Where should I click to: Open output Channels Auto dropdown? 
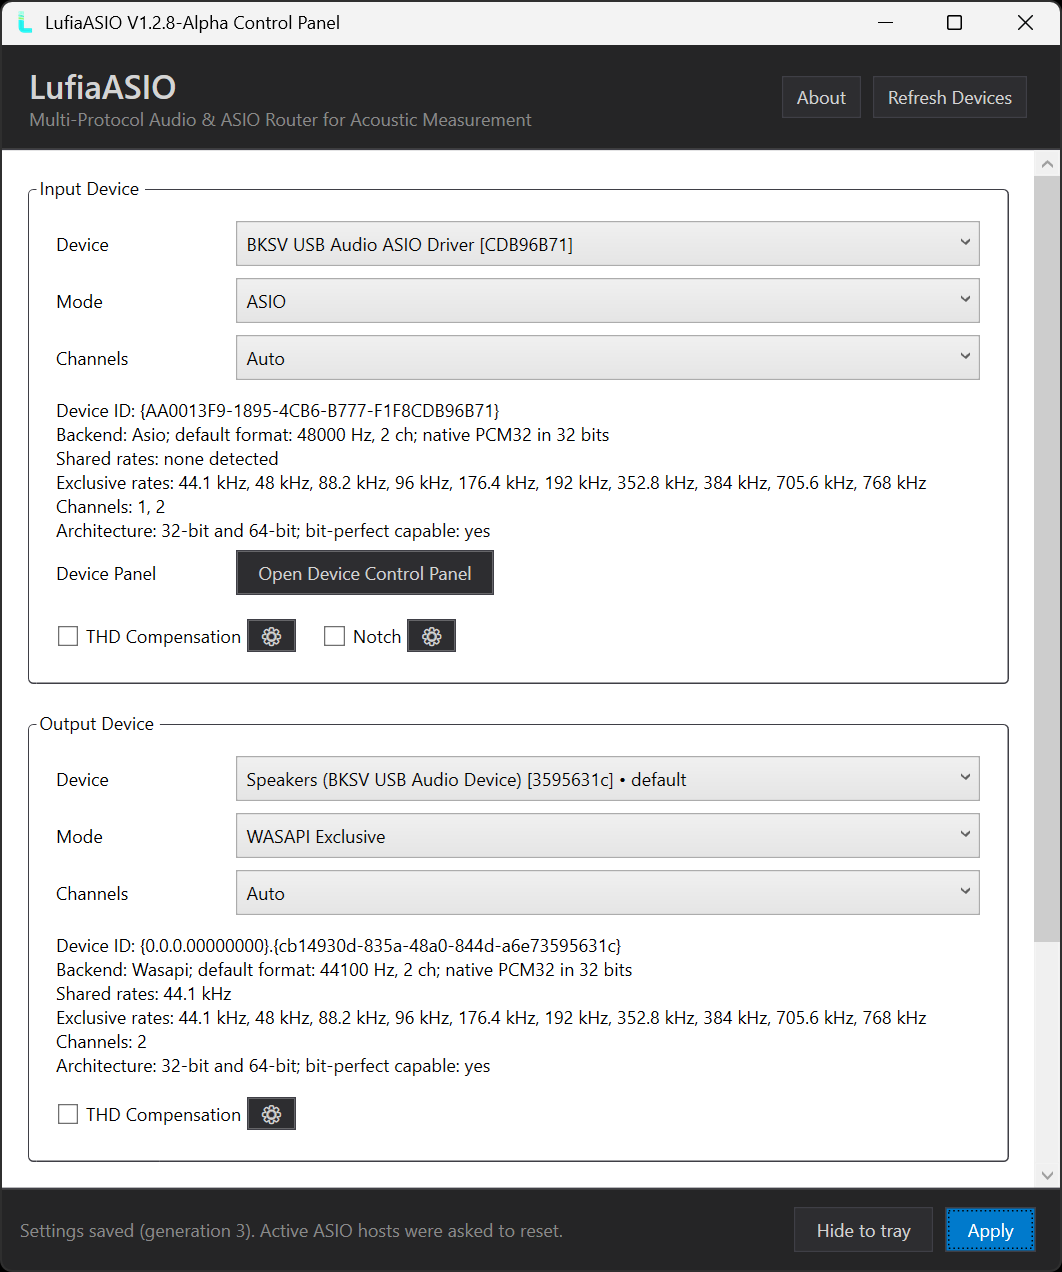pyautogui.click(x=607, y=893)
